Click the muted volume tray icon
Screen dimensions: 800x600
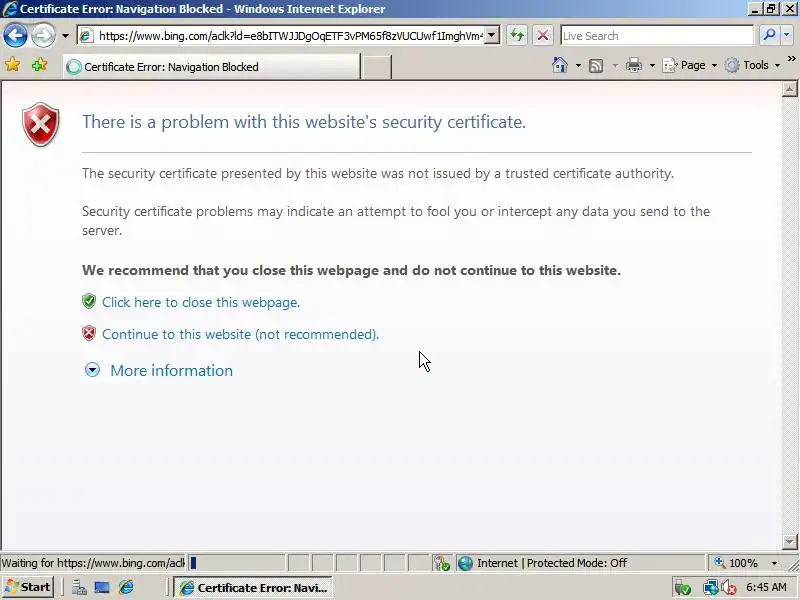[x=729, y=588]
